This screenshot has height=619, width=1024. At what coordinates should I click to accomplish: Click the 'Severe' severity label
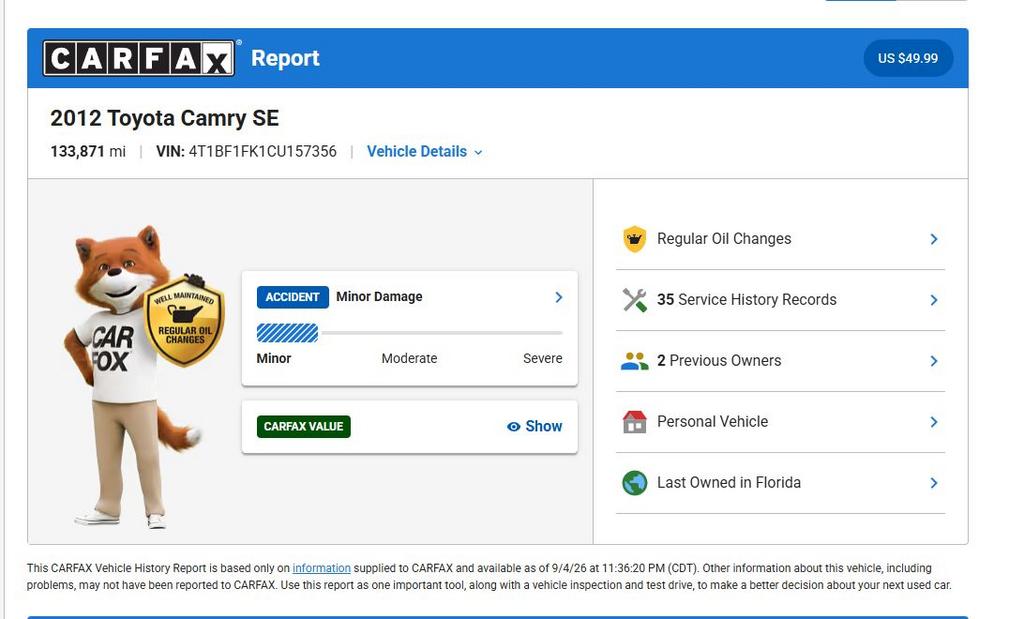[x=543, y=358]
